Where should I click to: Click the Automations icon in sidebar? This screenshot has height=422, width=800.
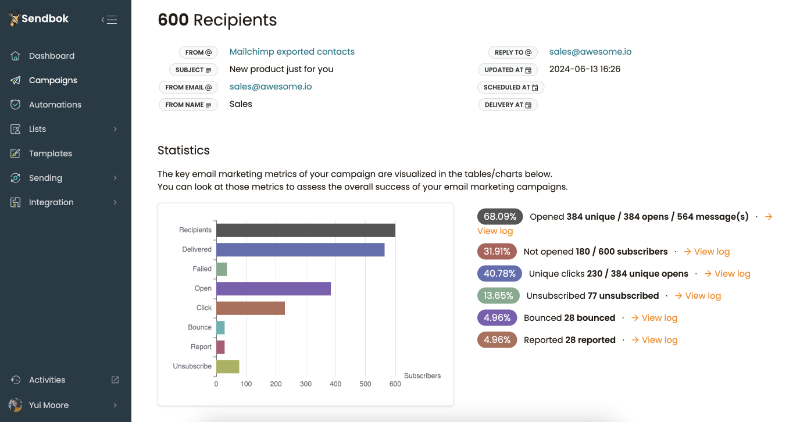point(15,105)
